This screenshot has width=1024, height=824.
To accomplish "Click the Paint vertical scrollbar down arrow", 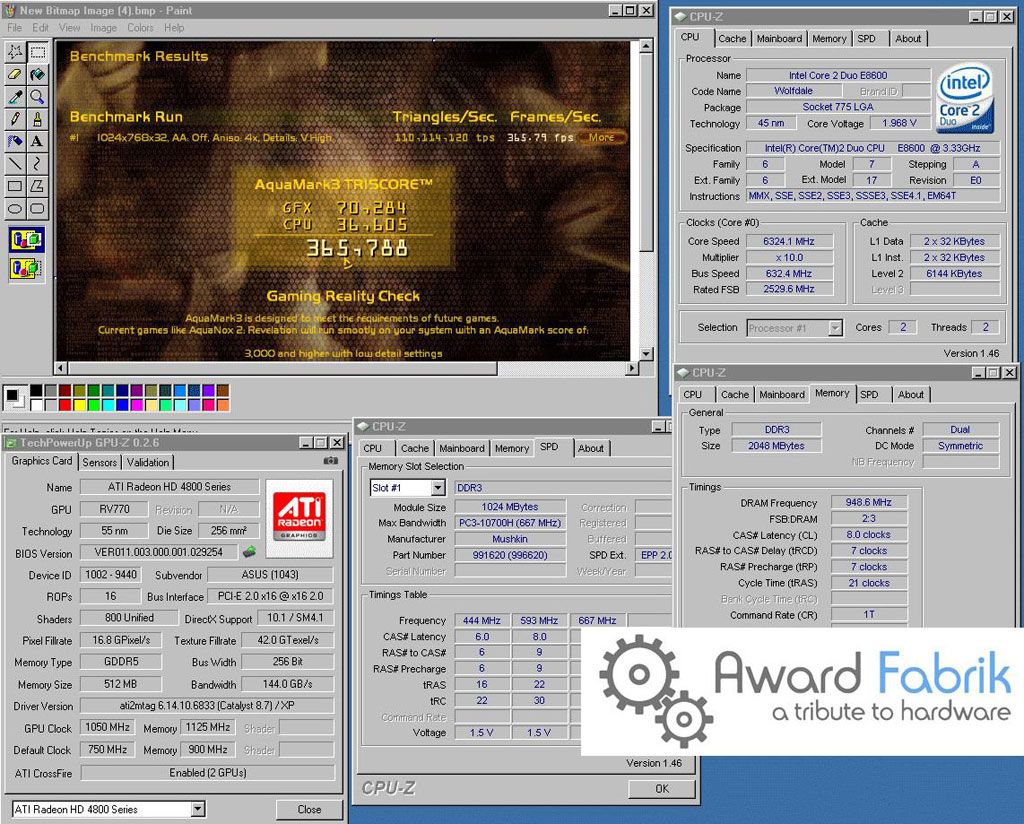I will pyautogui.click(x=645, y=354).
